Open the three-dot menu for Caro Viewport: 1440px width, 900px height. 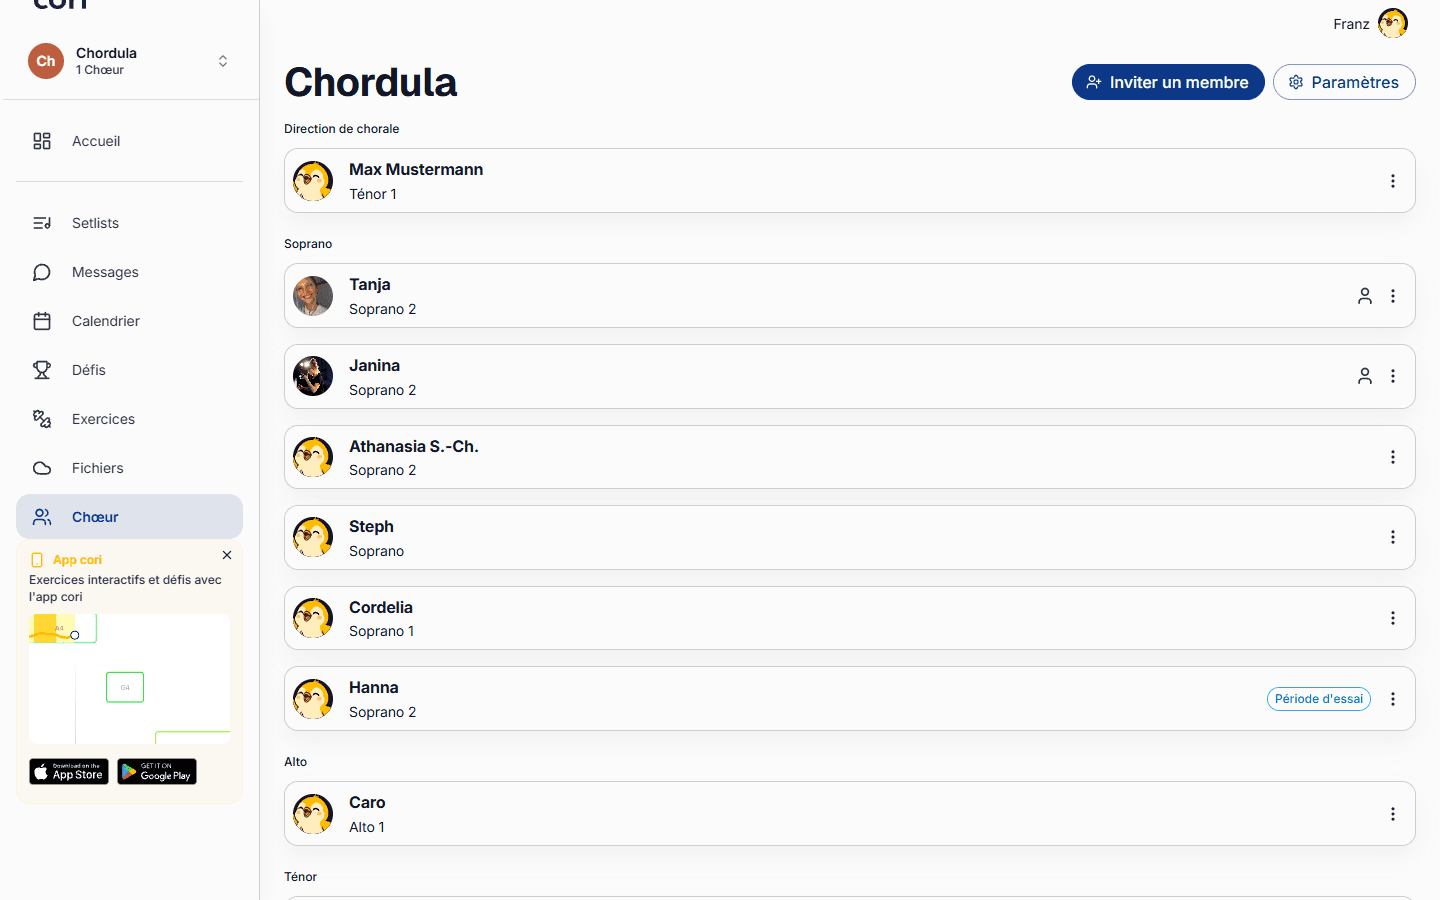click(1393, 814)
